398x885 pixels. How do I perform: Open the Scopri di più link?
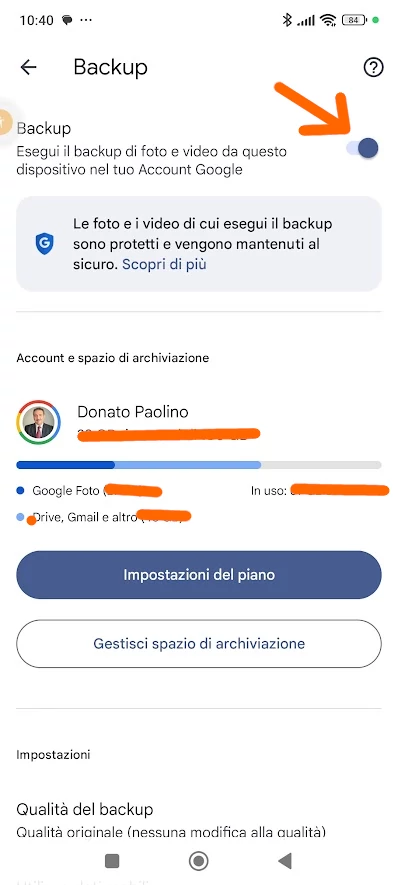[x=164, y=264]
